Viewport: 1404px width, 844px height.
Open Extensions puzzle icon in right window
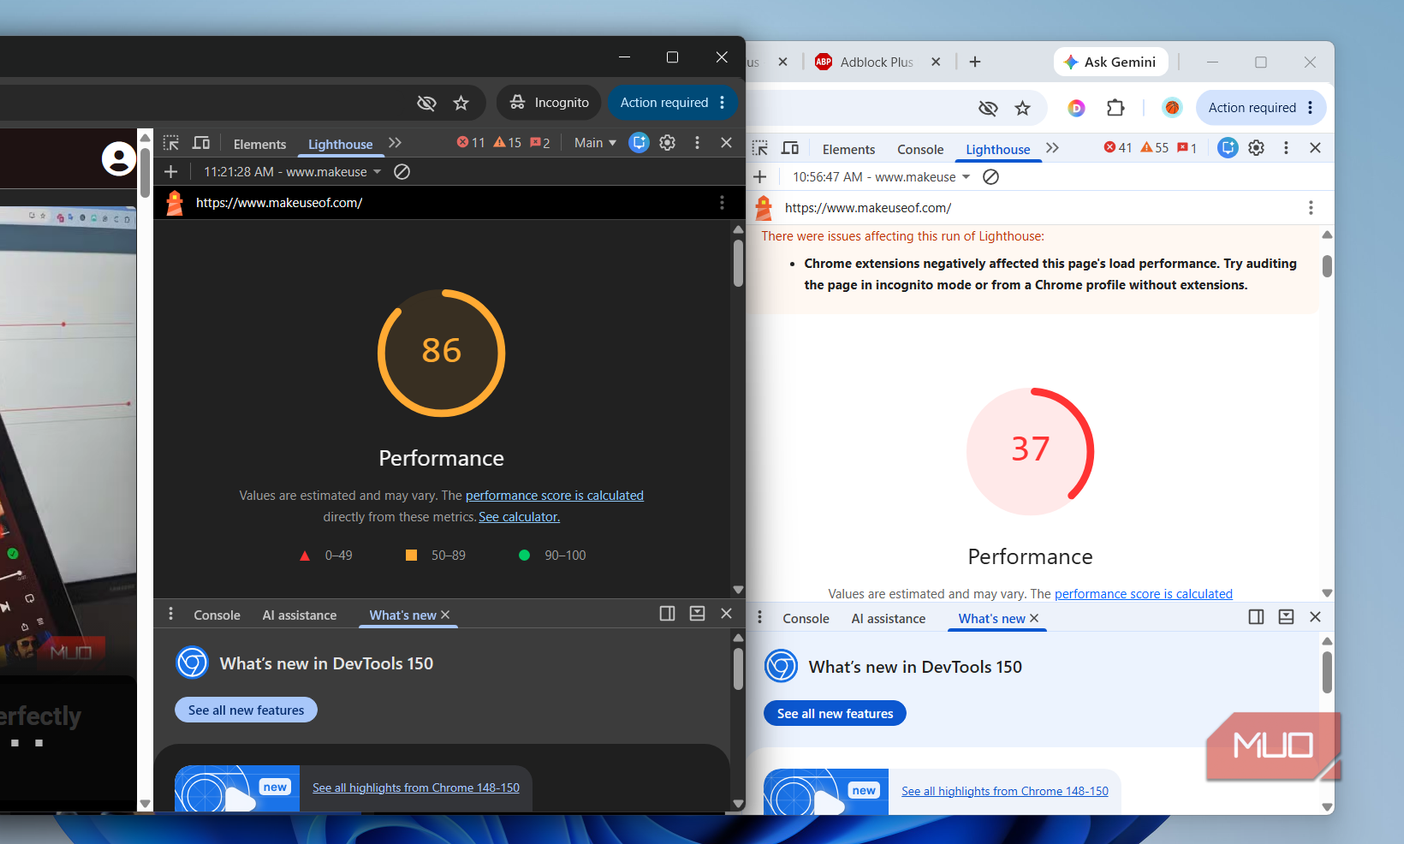[1115, 108]
